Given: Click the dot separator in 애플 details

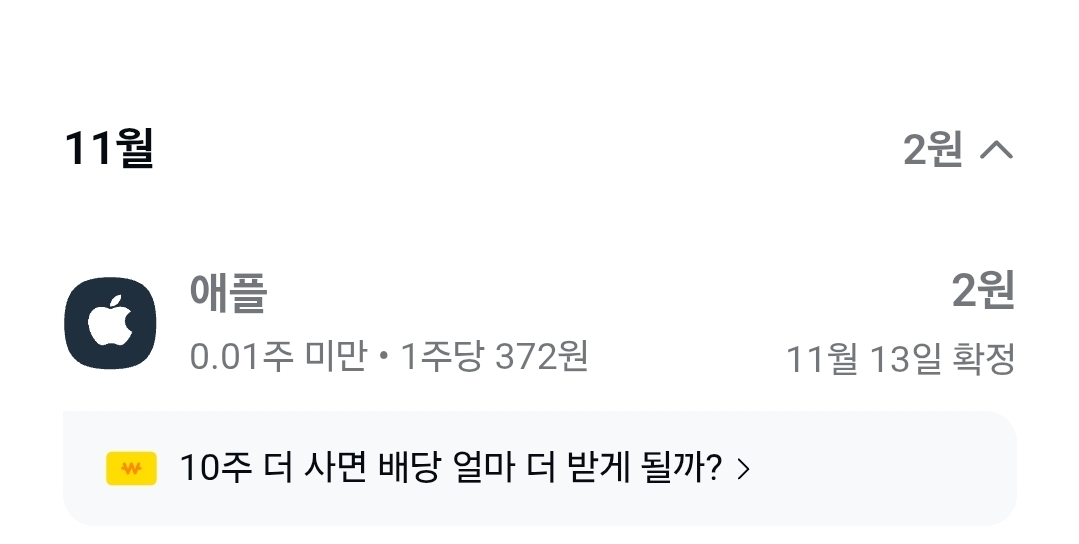Looking at the screenshot, I should pos(384,357).
